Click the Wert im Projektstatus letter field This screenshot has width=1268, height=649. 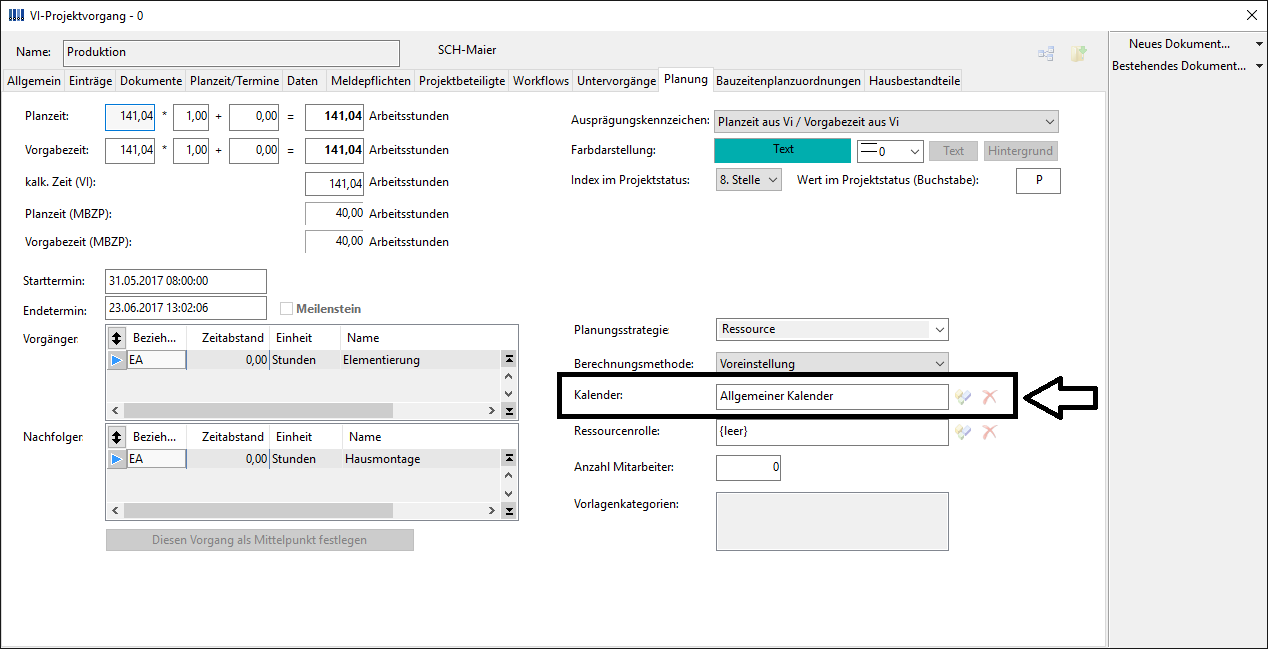pyautogui.click(x=1038, y=181)
